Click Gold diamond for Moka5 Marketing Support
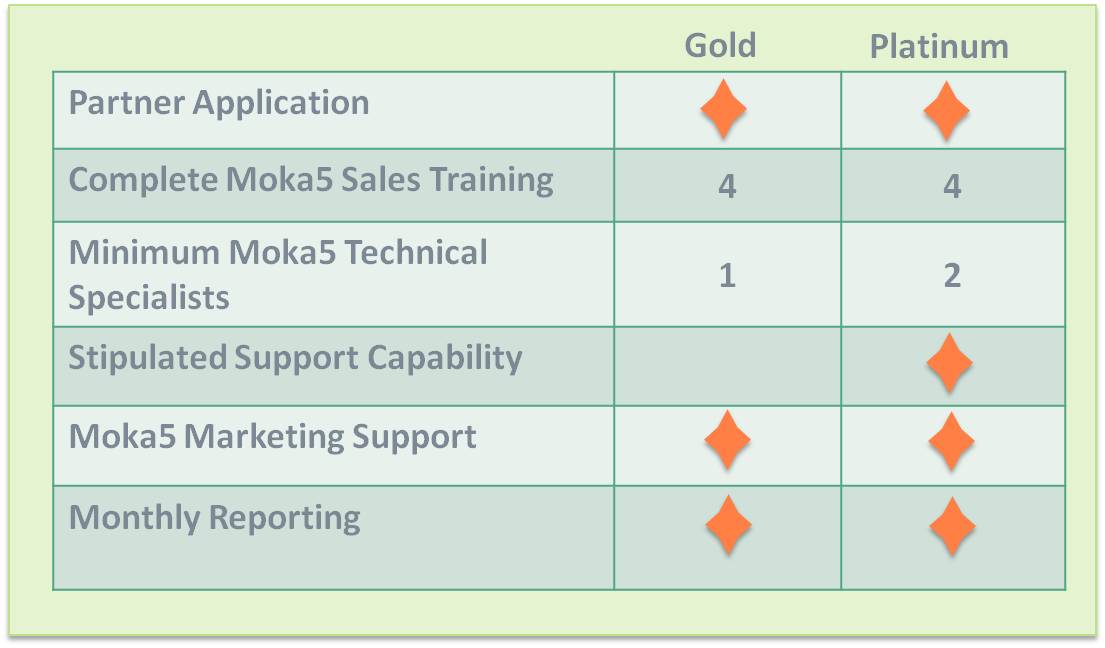Screen dimensions: 1105x648 click(727, 440)
